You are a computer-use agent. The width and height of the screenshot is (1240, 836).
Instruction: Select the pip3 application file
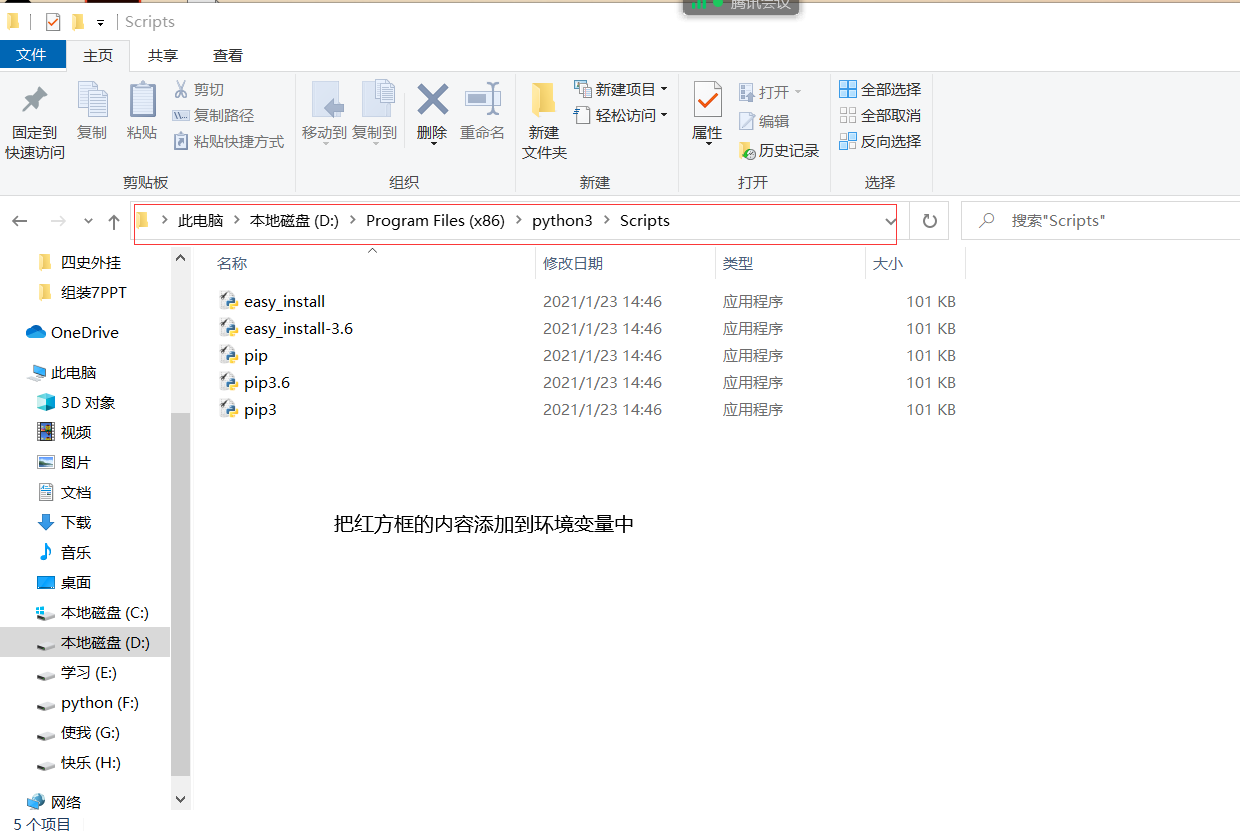coord(260,409)
